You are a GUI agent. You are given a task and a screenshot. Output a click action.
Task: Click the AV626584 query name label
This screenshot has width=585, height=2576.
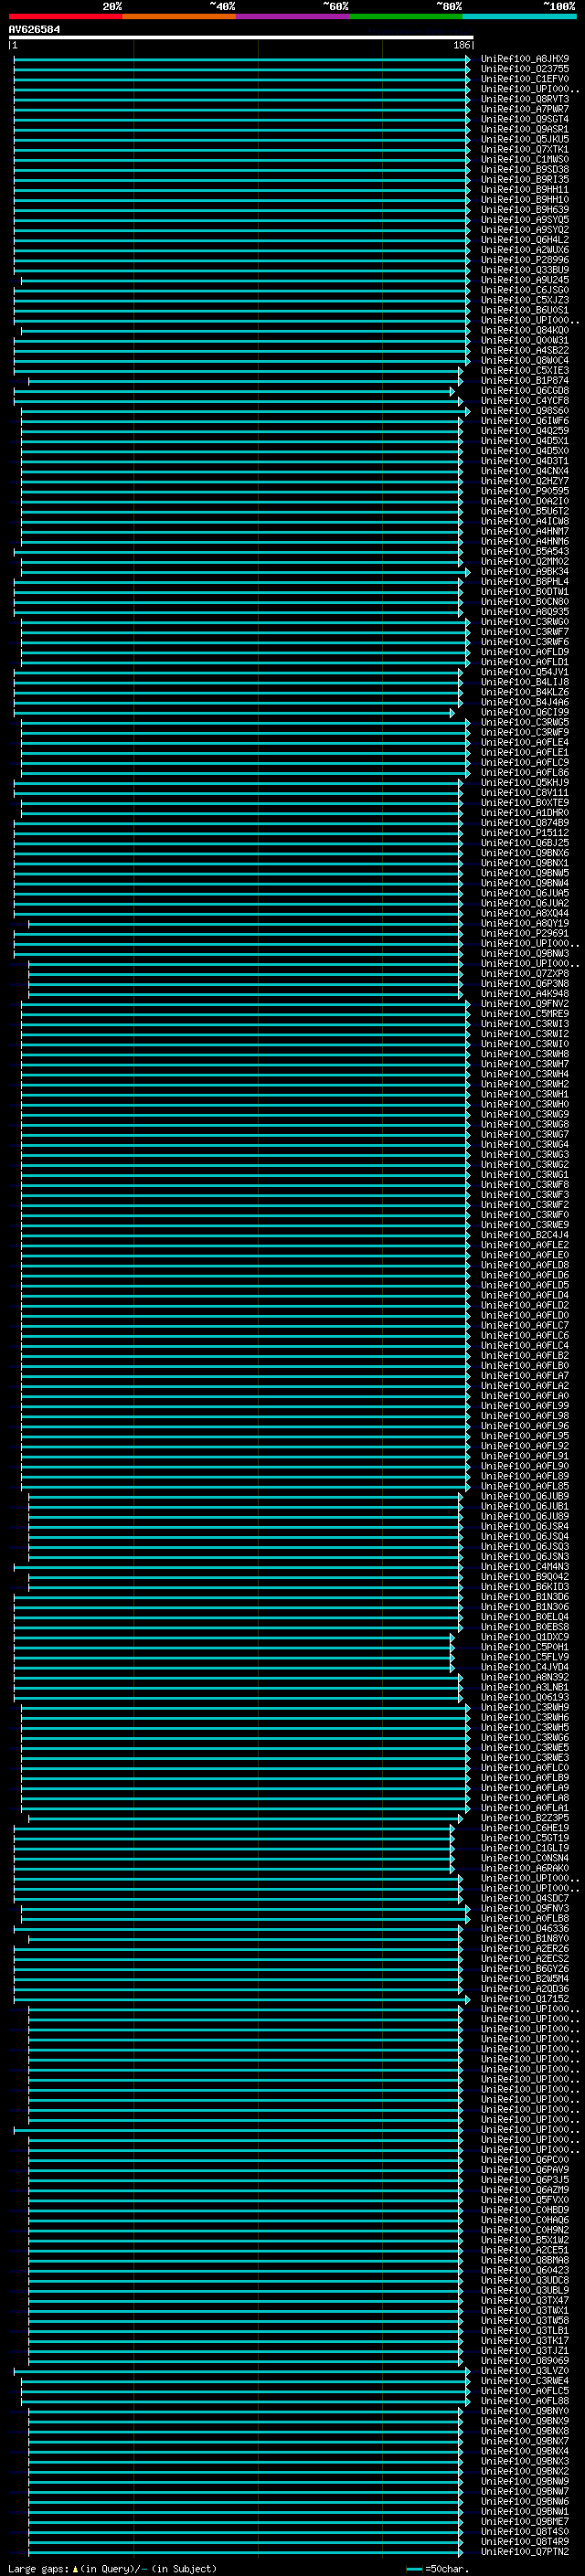click(34, 30)
